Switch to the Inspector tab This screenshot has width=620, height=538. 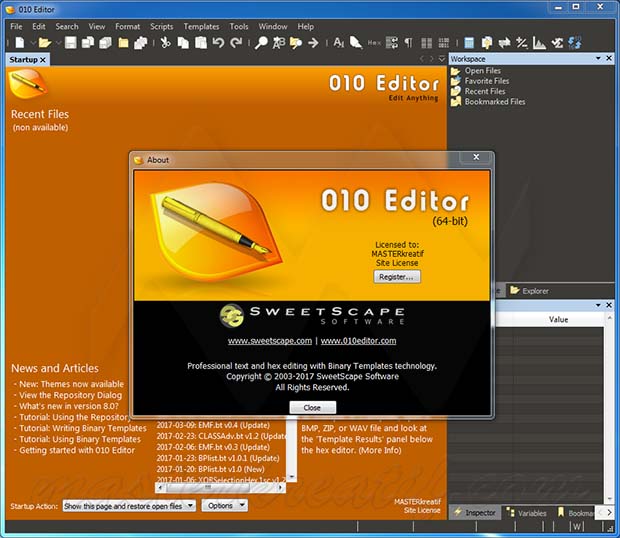[475, 513]
